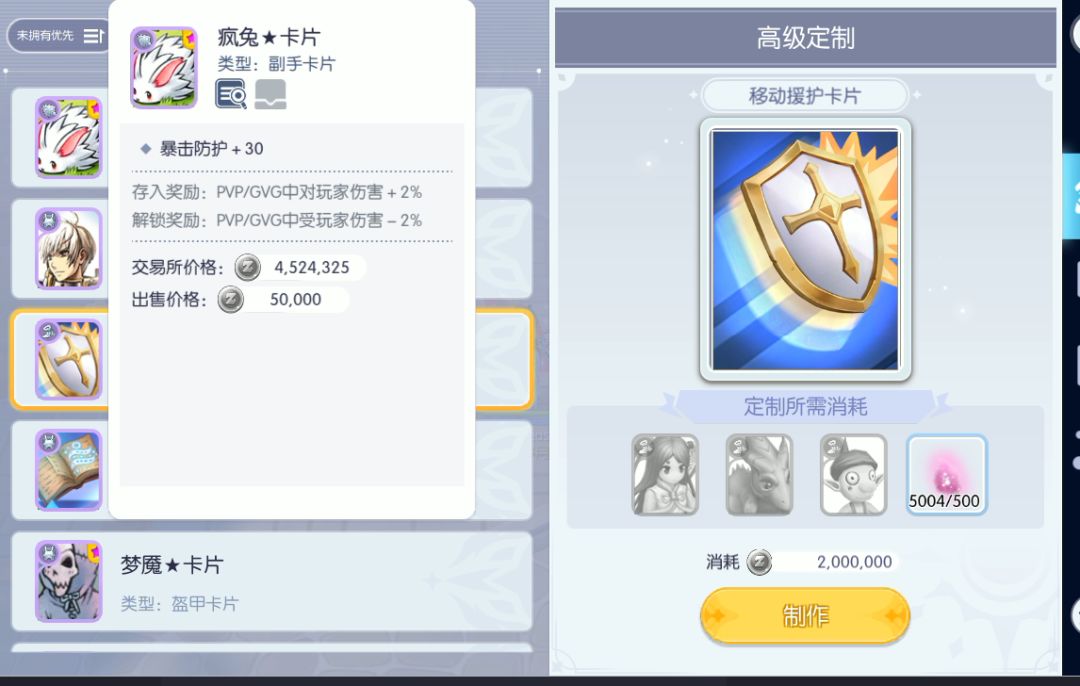The width and height of the screenshot is (1080, 686).
Task: Select the spell book card entry
Action: tap(68, 470)
